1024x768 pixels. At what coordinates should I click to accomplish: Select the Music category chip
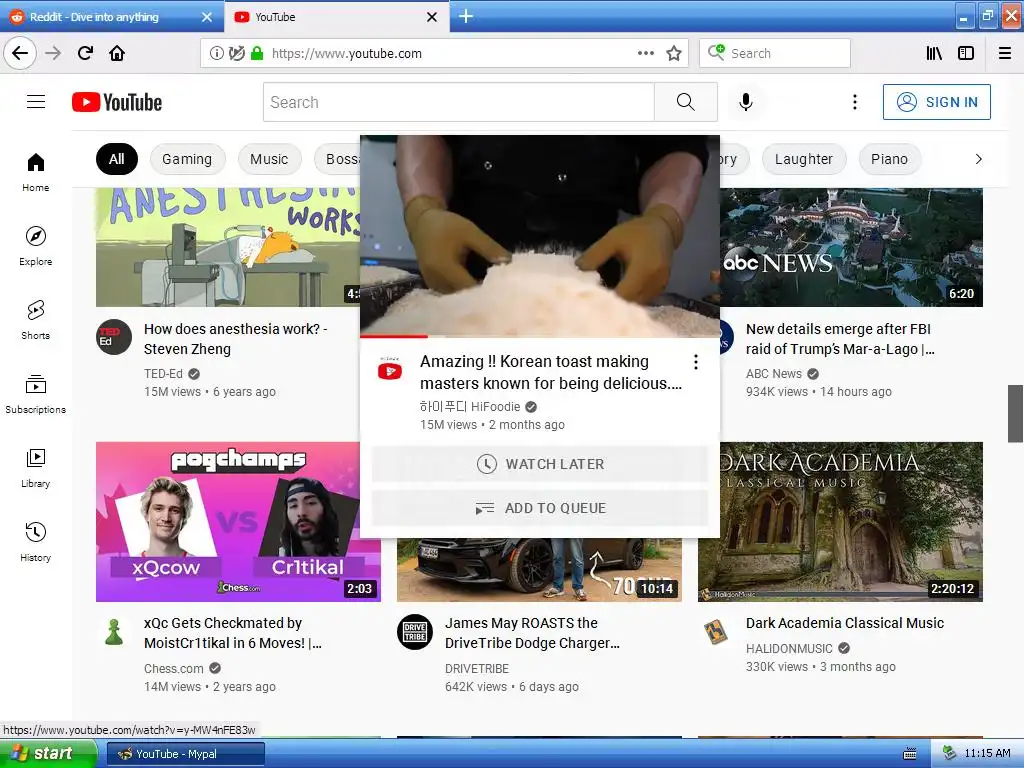pyautogui.click(x=269, y=159)
